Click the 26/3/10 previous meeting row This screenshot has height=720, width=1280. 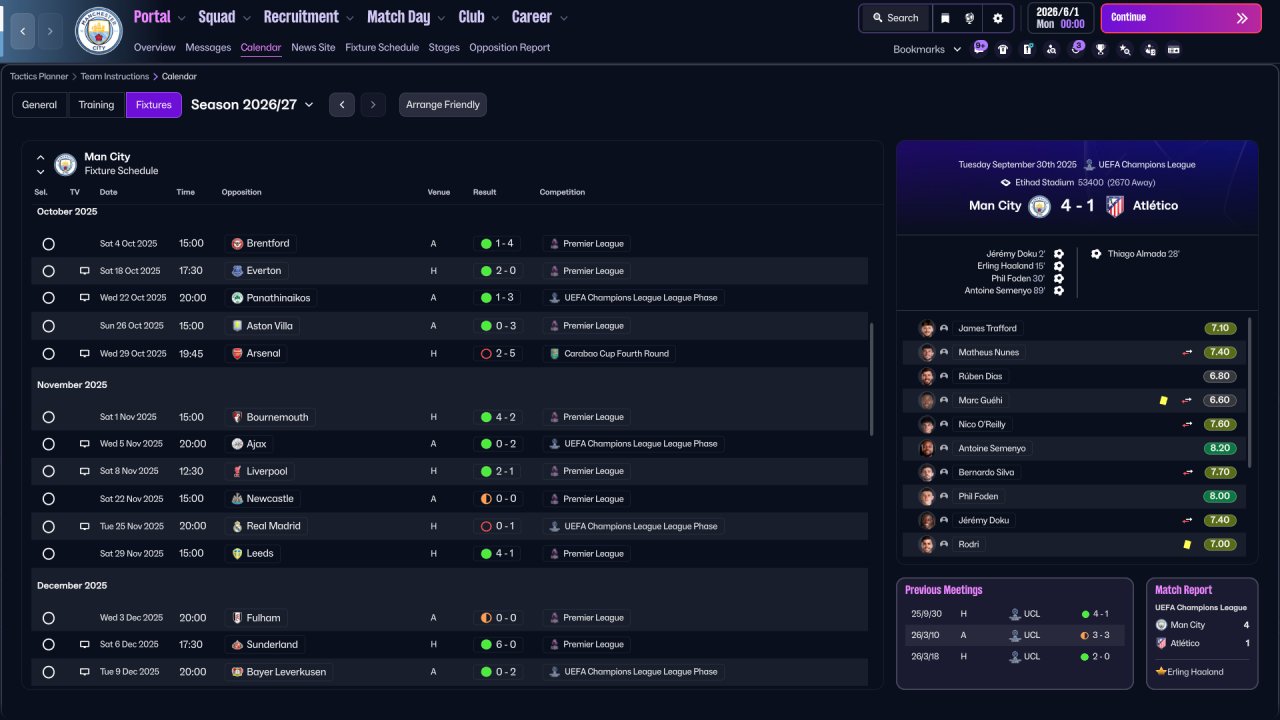[1015, 635]
